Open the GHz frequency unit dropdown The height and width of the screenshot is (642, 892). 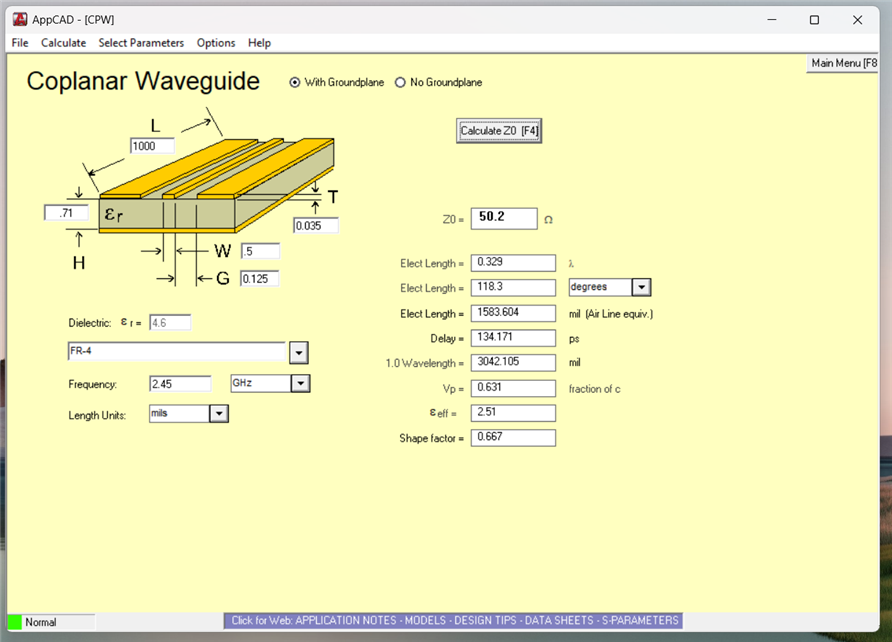pyautogui.click(x=300, y=384)
